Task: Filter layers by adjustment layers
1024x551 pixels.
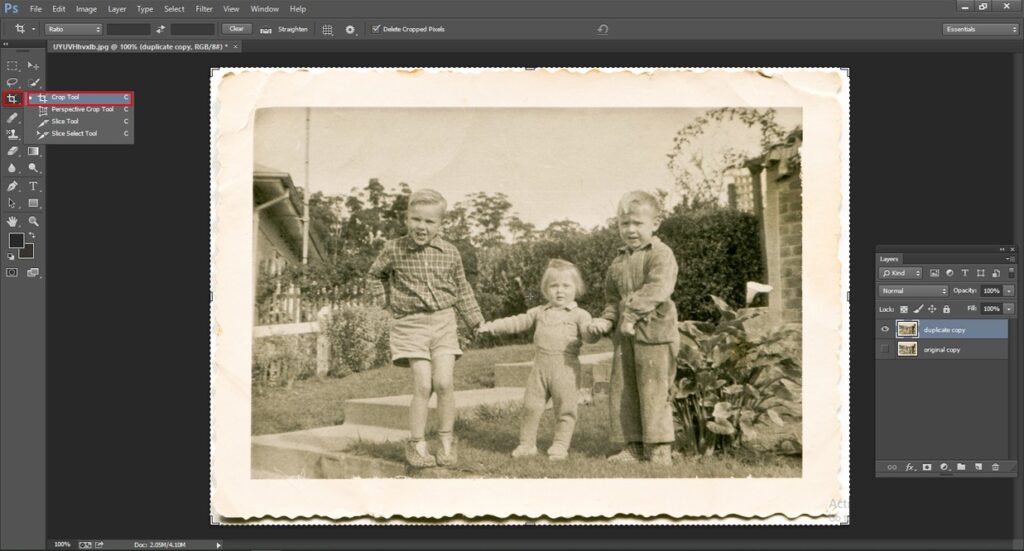Action: pyautogui.click(x=950, y=273)
